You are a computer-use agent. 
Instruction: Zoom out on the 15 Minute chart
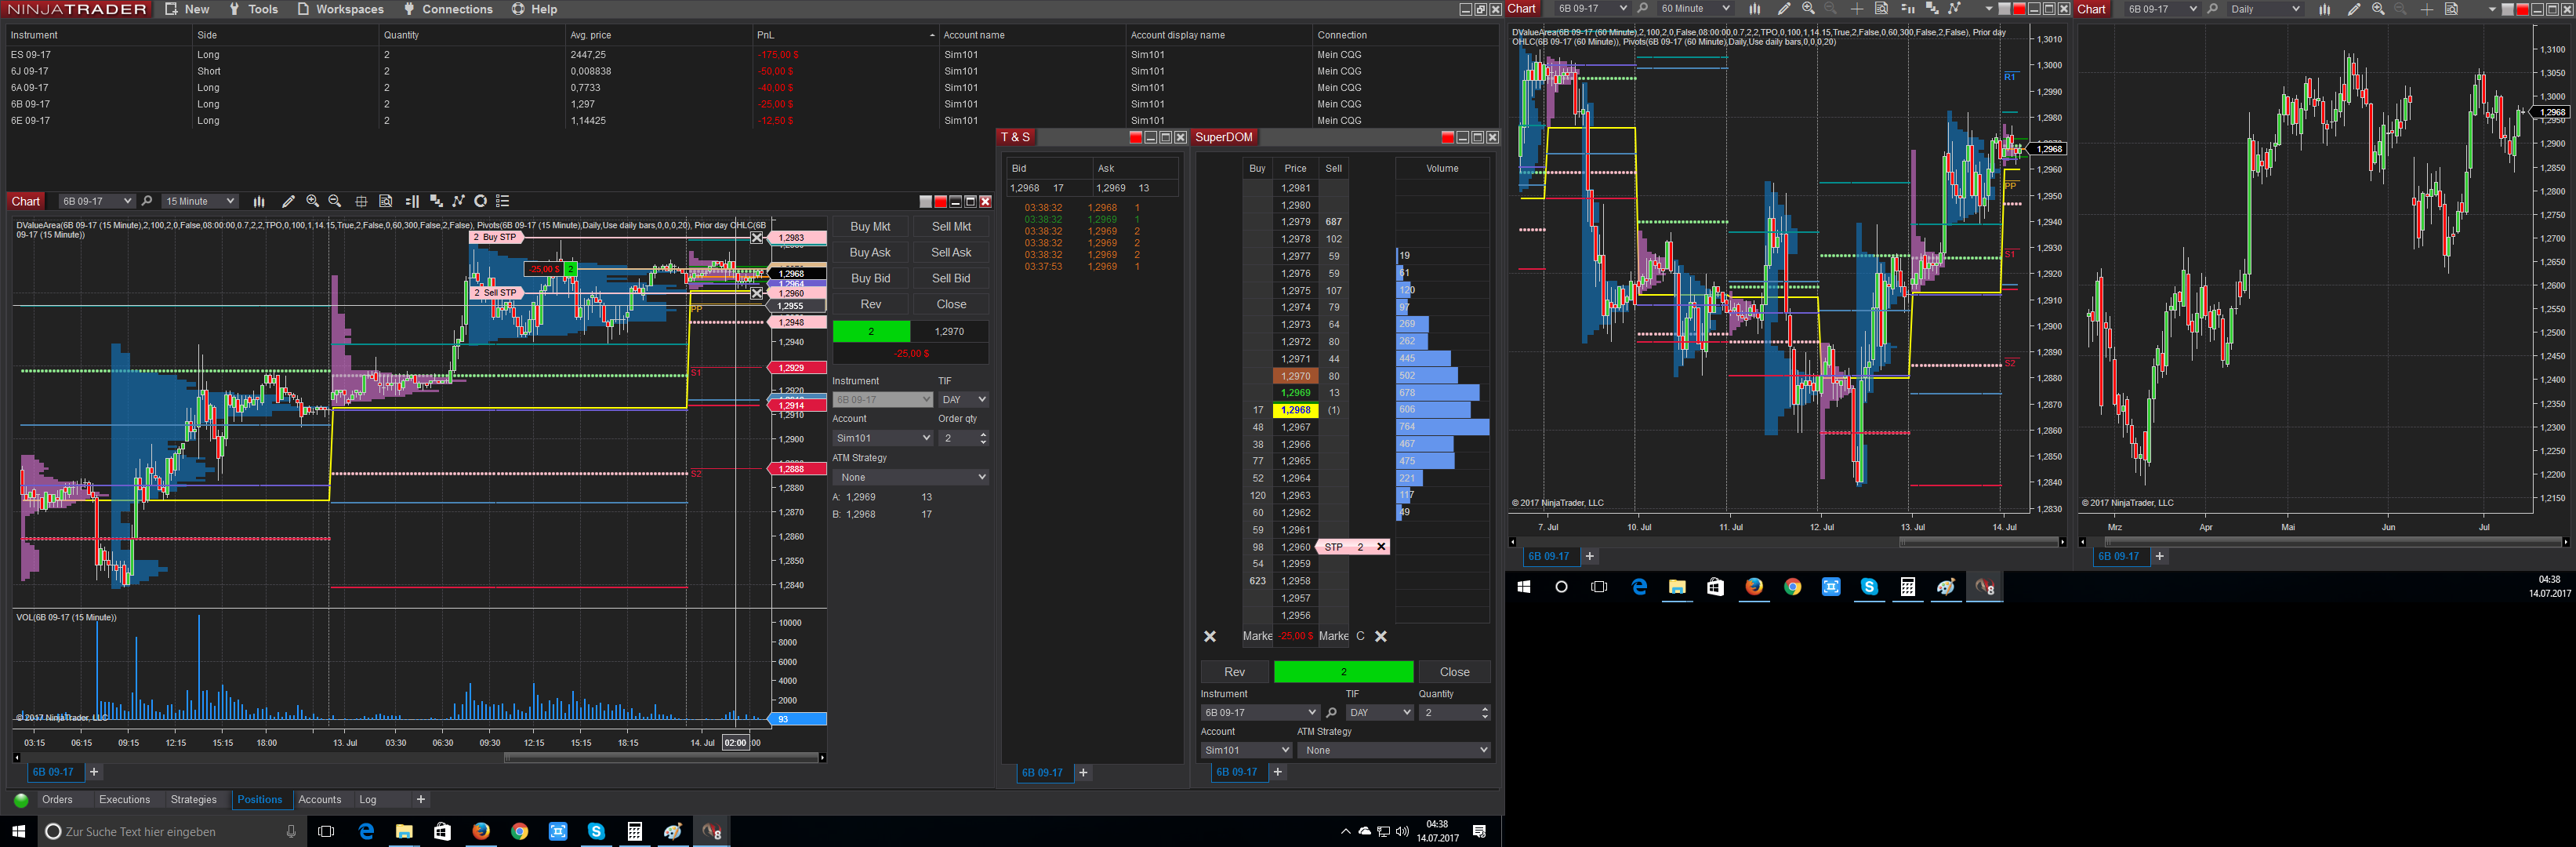335,201
